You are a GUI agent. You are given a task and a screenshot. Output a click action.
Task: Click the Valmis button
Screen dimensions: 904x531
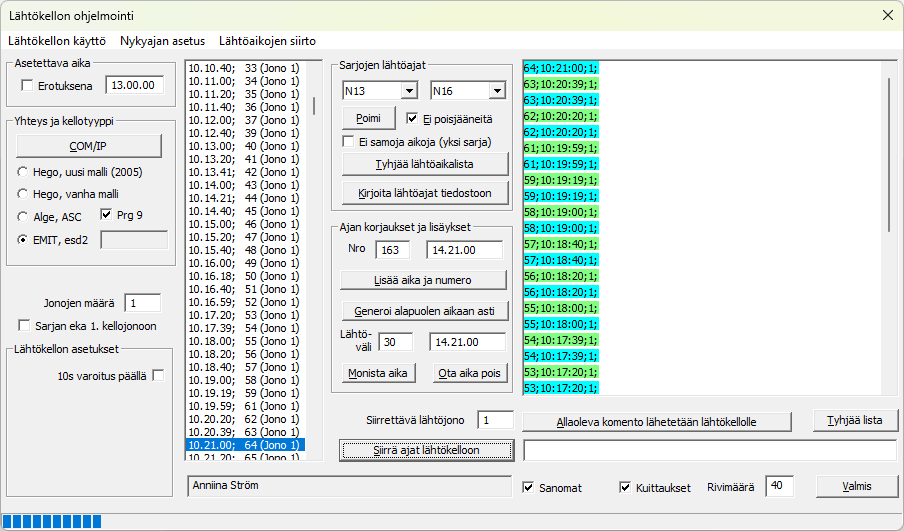point(855,486)
